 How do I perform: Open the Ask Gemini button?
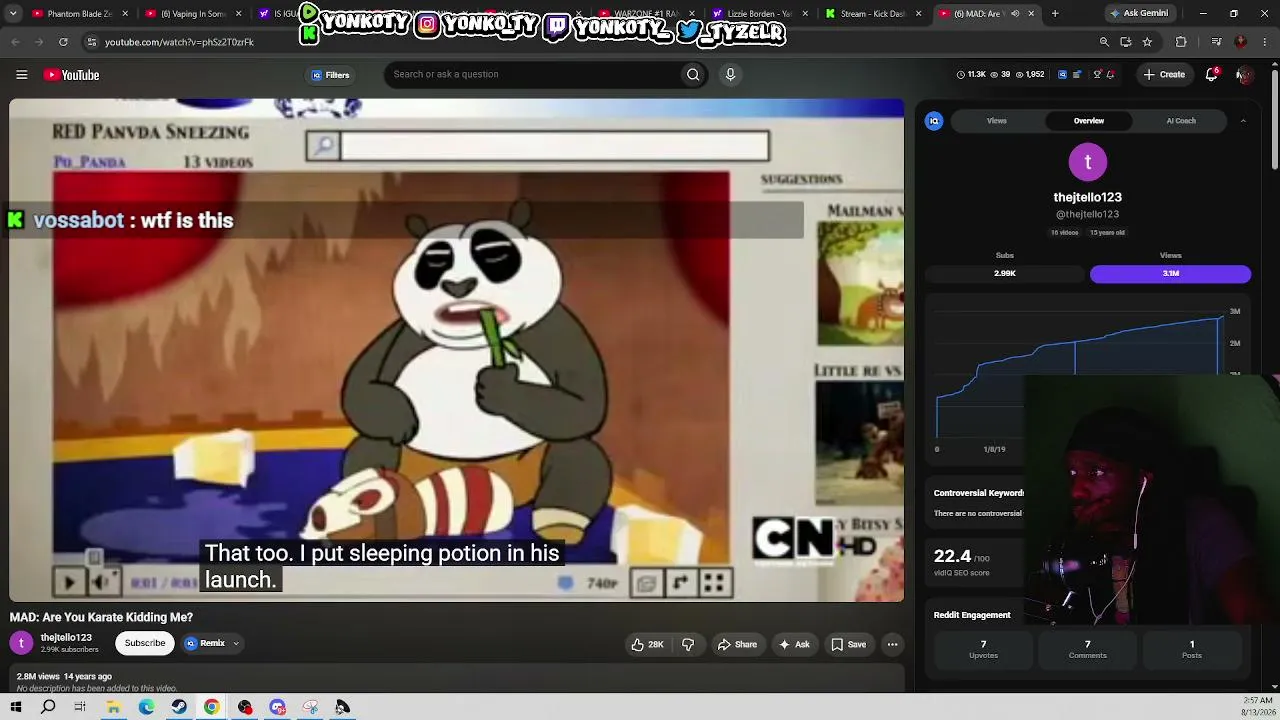pos(1139,14)
